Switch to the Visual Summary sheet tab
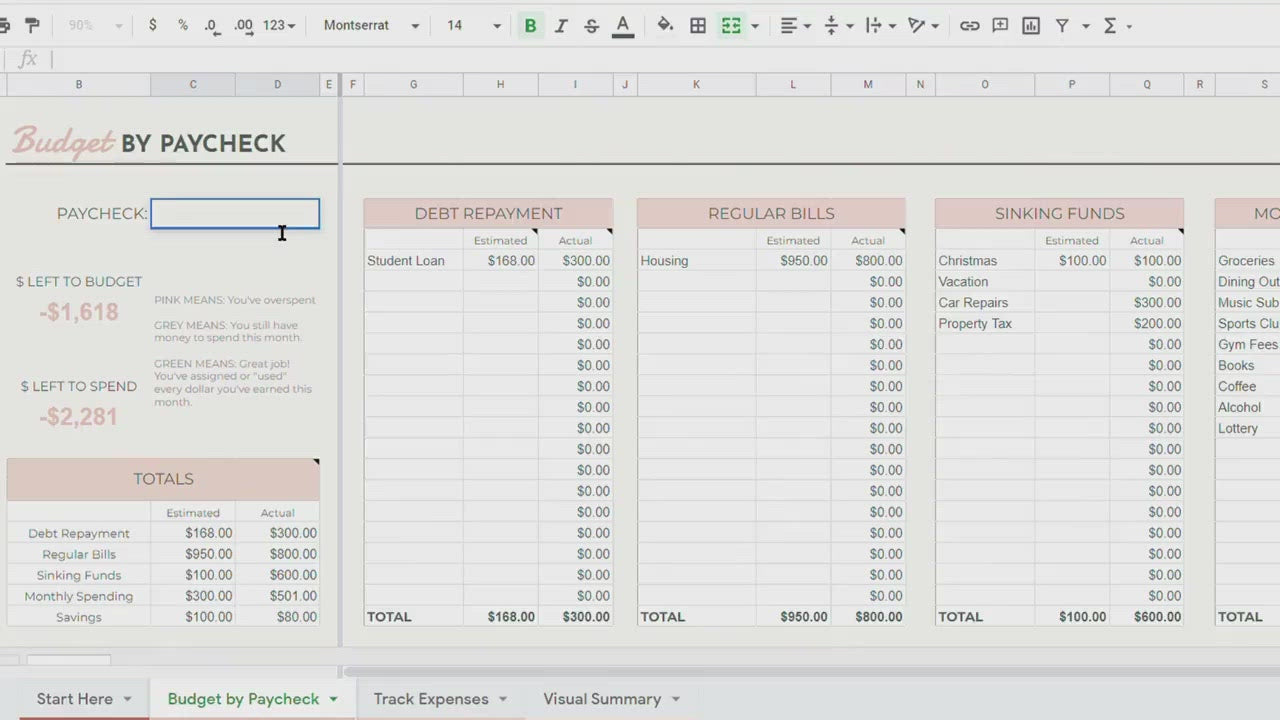This screenshot has height=720, width=1280. (x=602, y=699)
